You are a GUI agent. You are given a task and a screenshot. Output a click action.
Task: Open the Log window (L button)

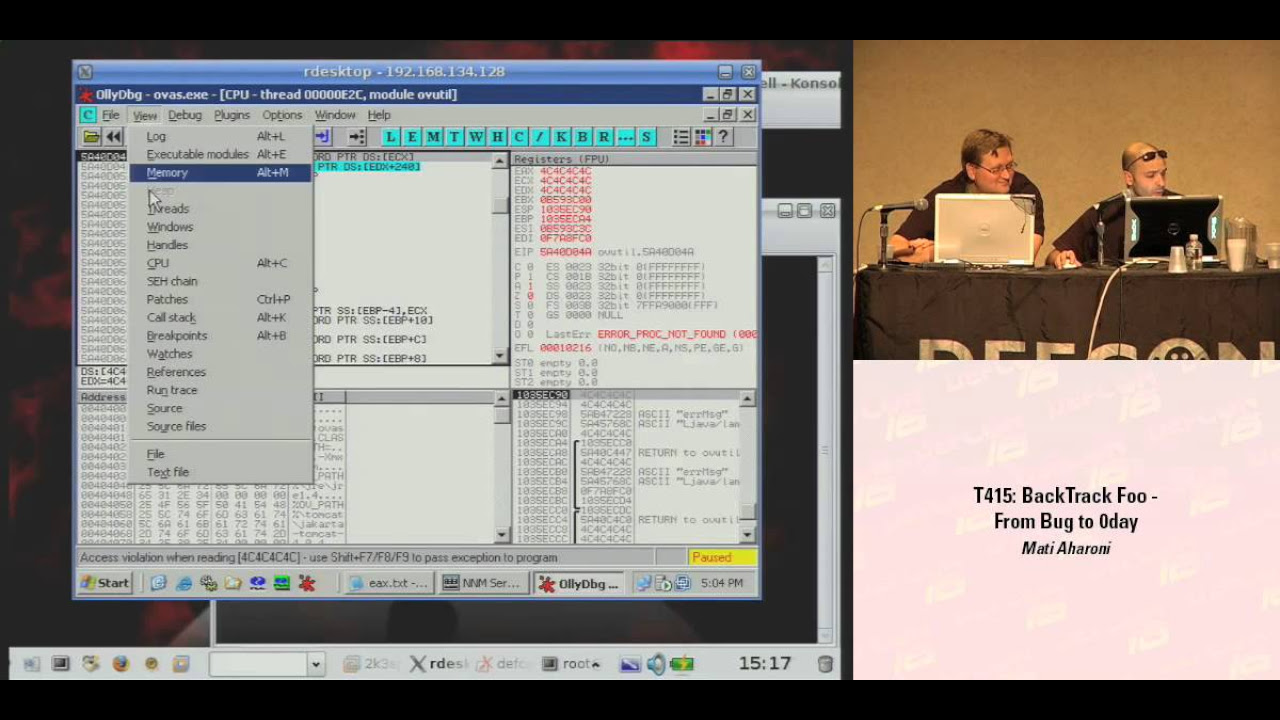click(390, 137)
